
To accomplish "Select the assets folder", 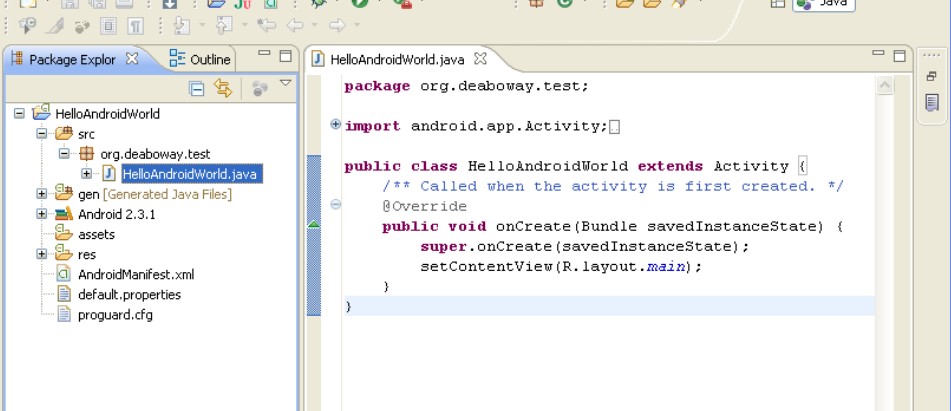I will 96,234.
